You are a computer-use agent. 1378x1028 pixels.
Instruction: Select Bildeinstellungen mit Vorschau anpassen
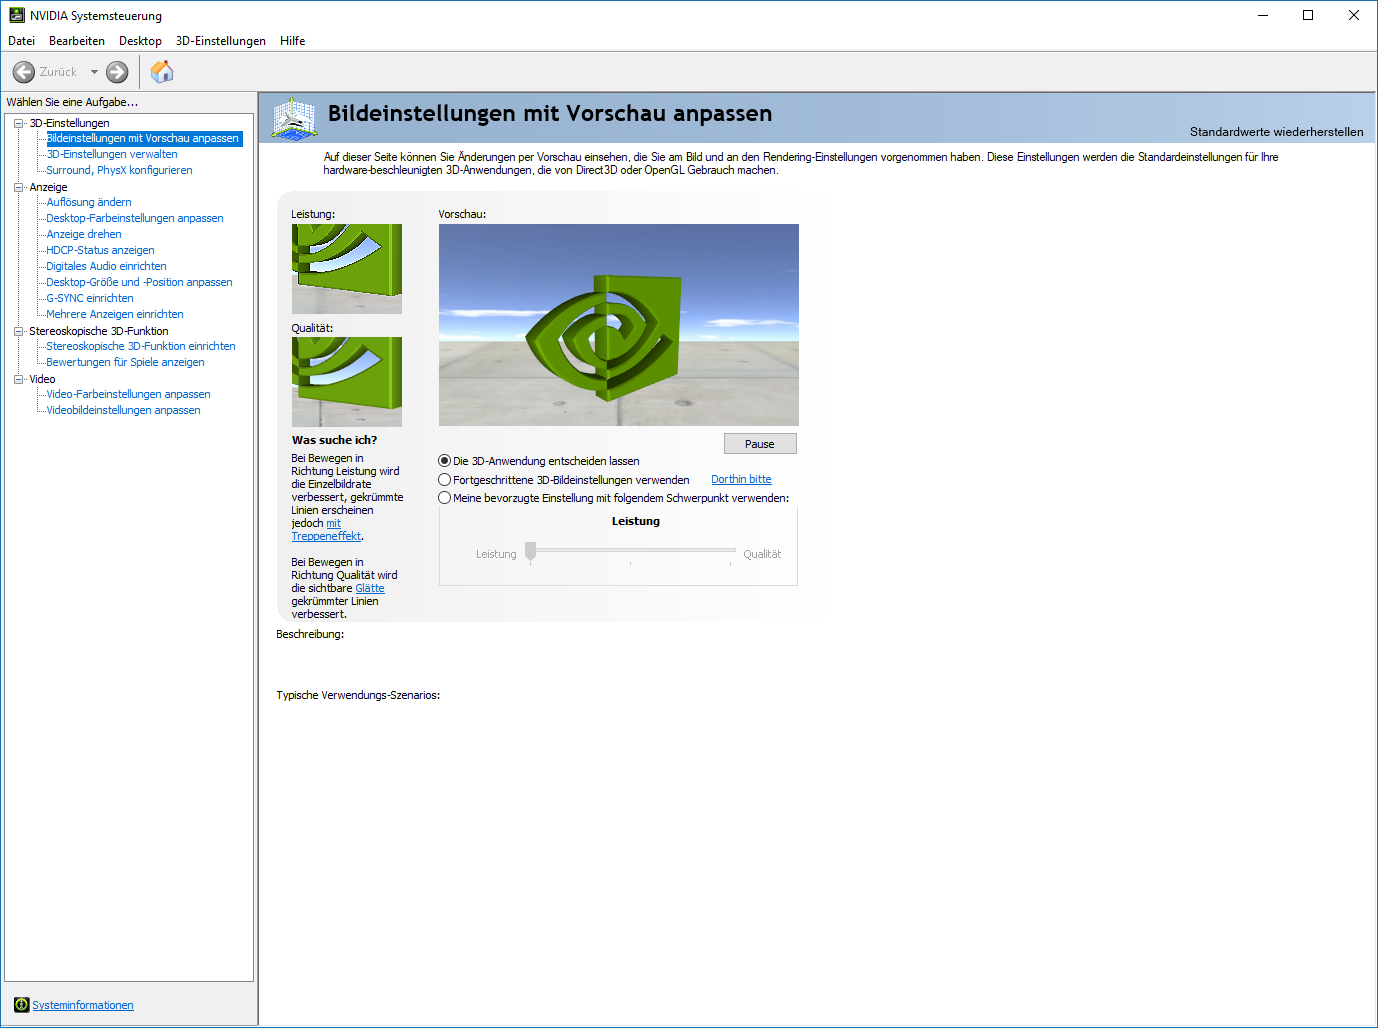[x=144, y=138]
